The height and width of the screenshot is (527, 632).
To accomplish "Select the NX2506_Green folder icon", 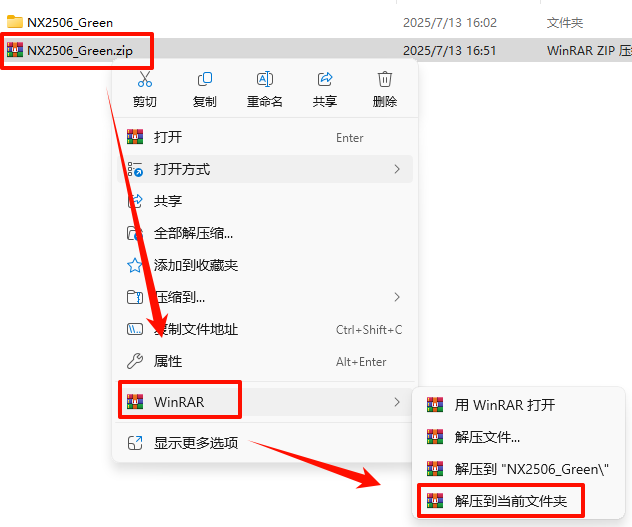I will 15,22.
